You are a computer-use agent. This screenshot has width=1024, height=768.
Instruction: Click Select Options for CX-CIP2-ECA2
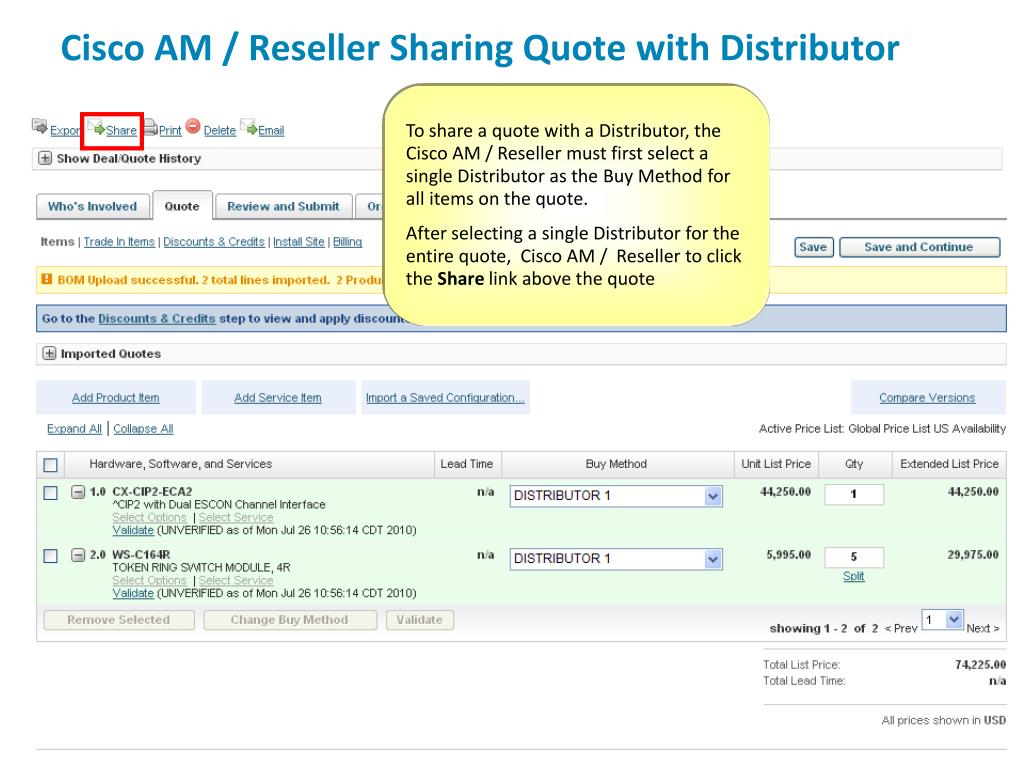(x=150, y=517)
